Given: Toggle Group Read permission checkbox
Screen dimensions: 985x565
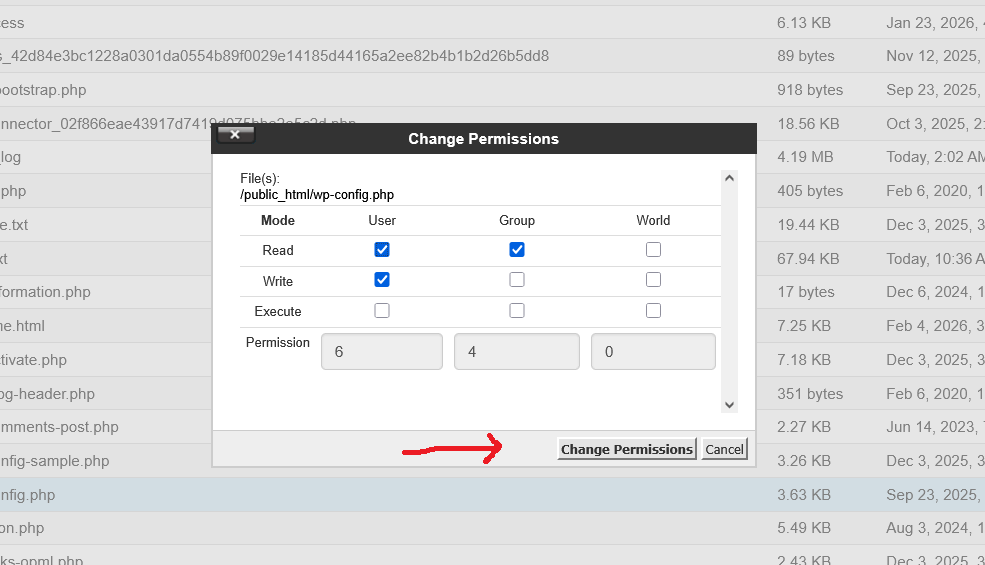Looking at the screenshot, I should (x=517, y=250).
